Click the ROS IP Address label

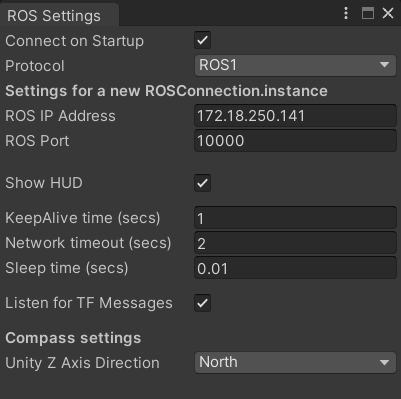coord(60,116)
